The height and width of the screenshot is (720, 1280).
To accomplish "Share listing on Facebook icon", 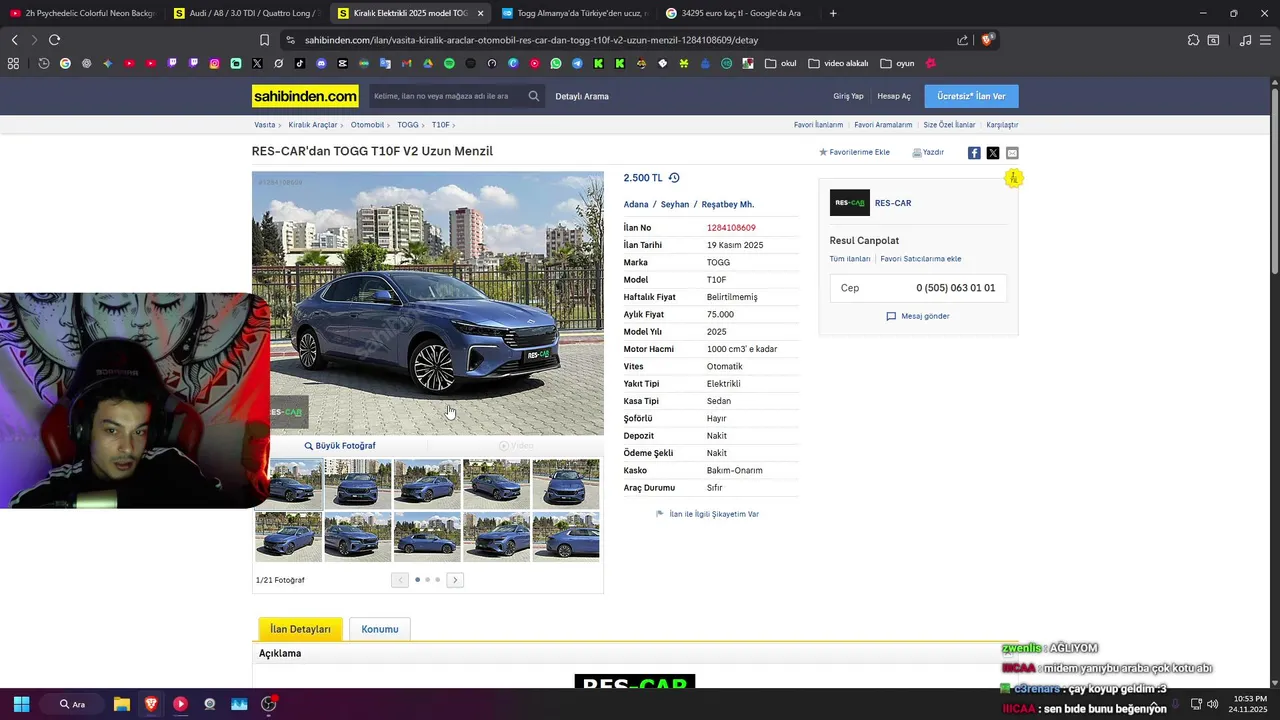I will (974, 153).
